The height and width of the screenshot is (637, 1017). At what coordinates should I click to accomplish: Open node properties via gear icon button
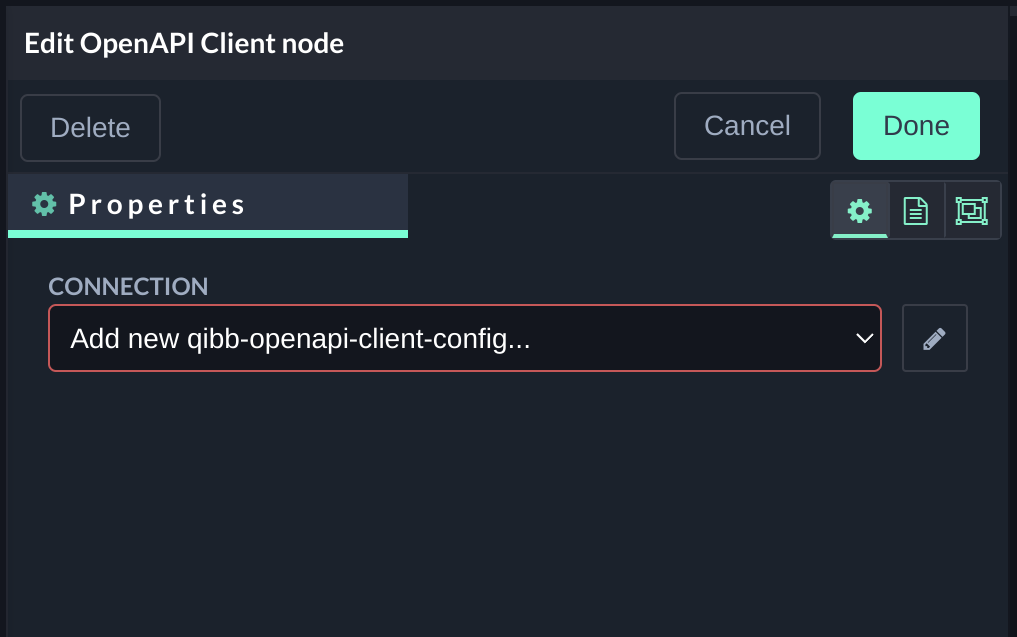point(860,210)
